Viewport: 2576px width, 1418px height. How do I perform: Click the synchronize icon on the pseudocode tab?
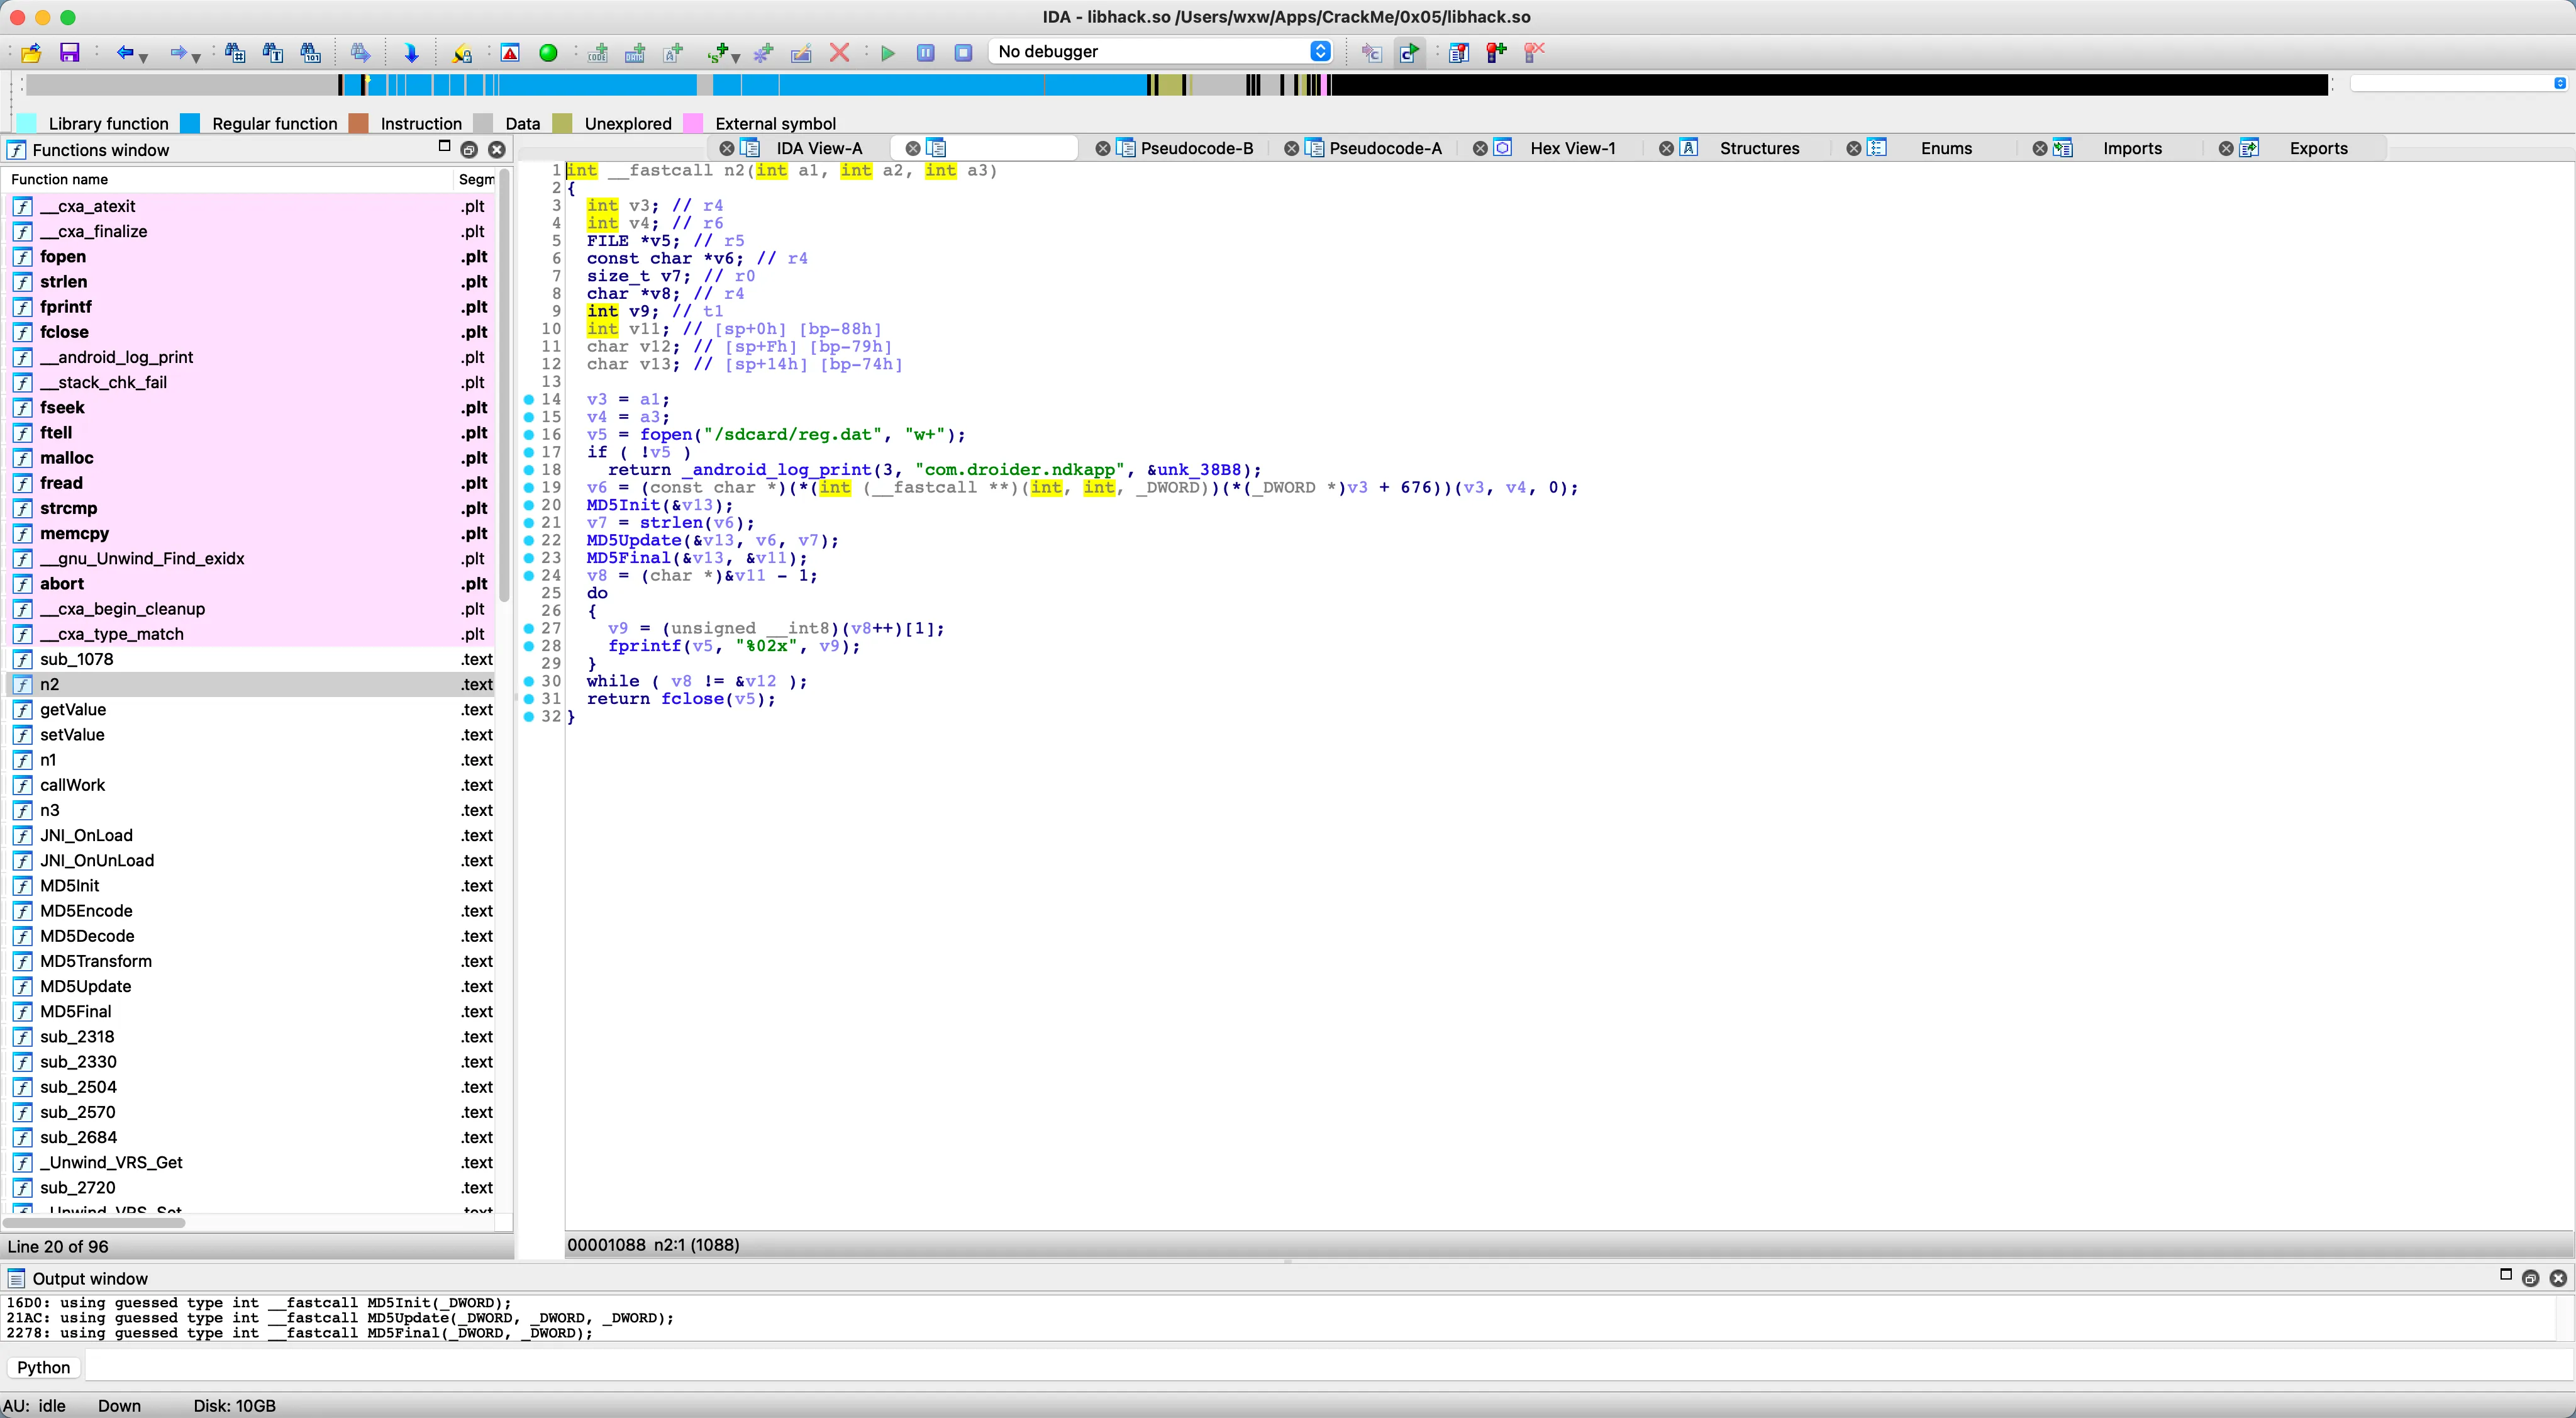(x=937, y=147)
